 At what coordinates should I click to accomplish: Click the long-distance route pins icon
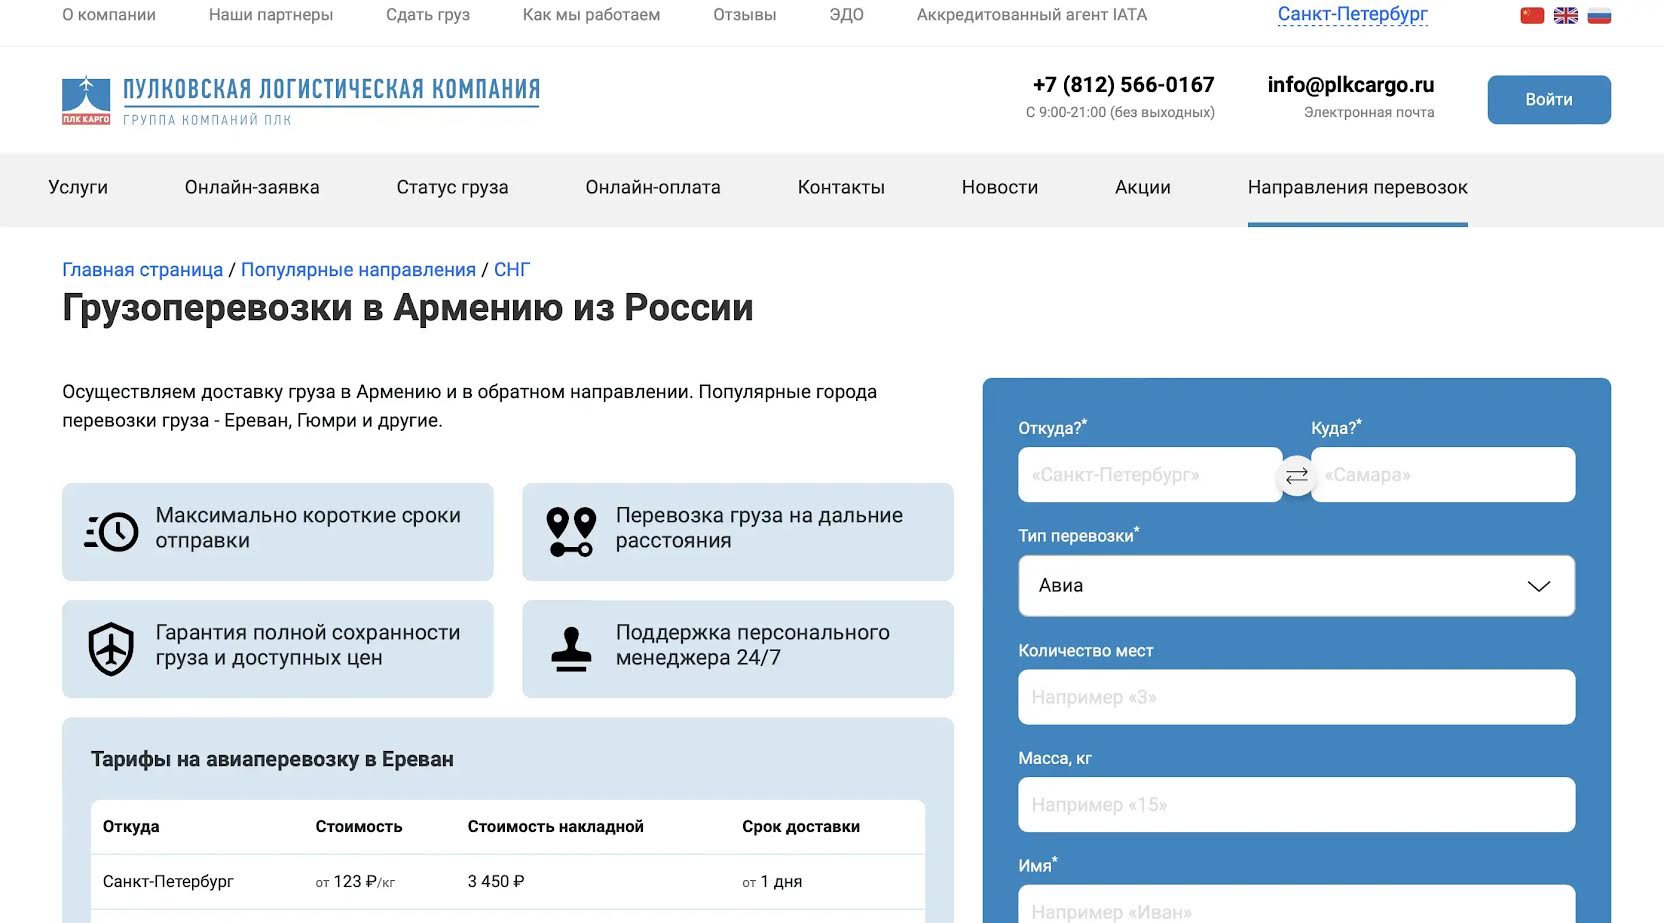tap(571, 532)
